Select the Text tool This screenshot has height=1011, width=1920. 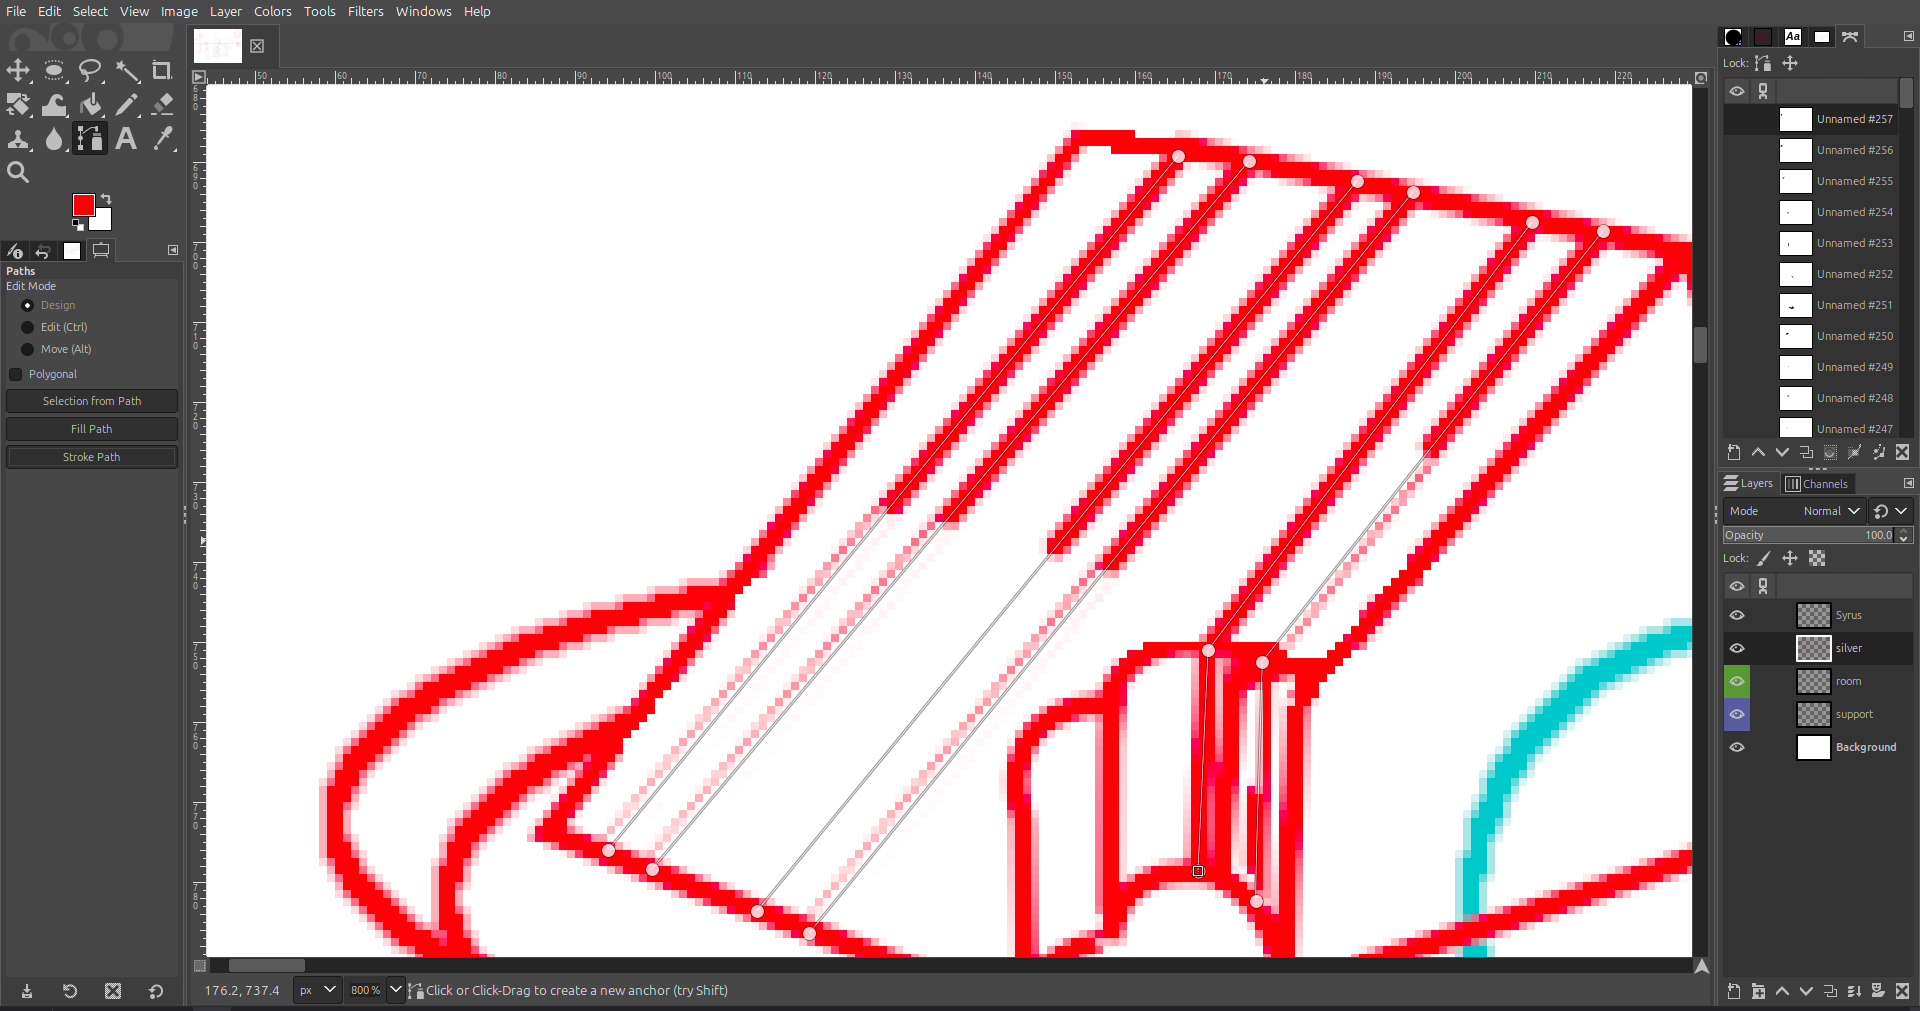[126, 139]
